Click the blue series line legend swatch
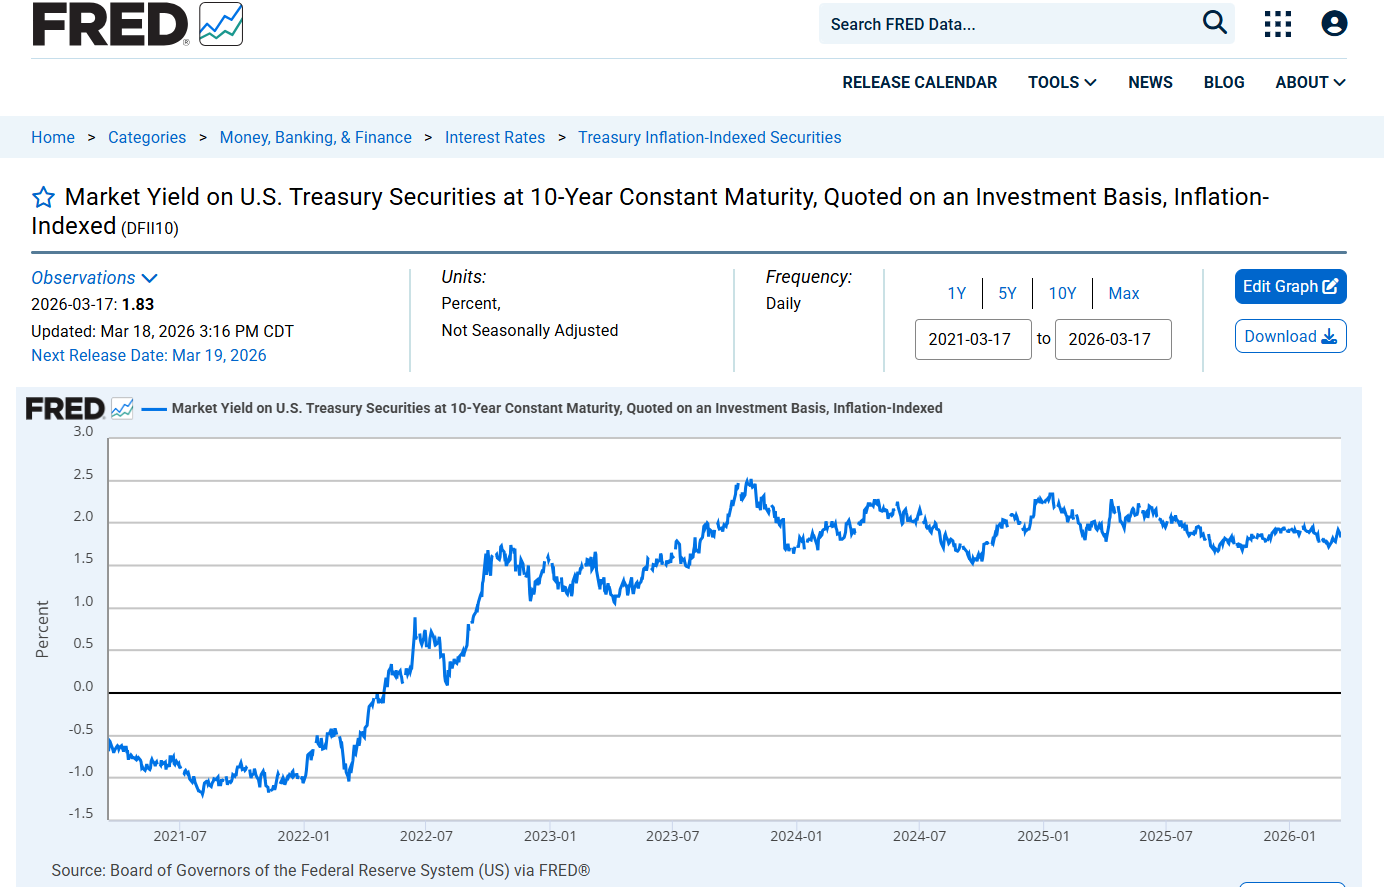Screen dimensions: 1384x887 [x=154, y=408]
